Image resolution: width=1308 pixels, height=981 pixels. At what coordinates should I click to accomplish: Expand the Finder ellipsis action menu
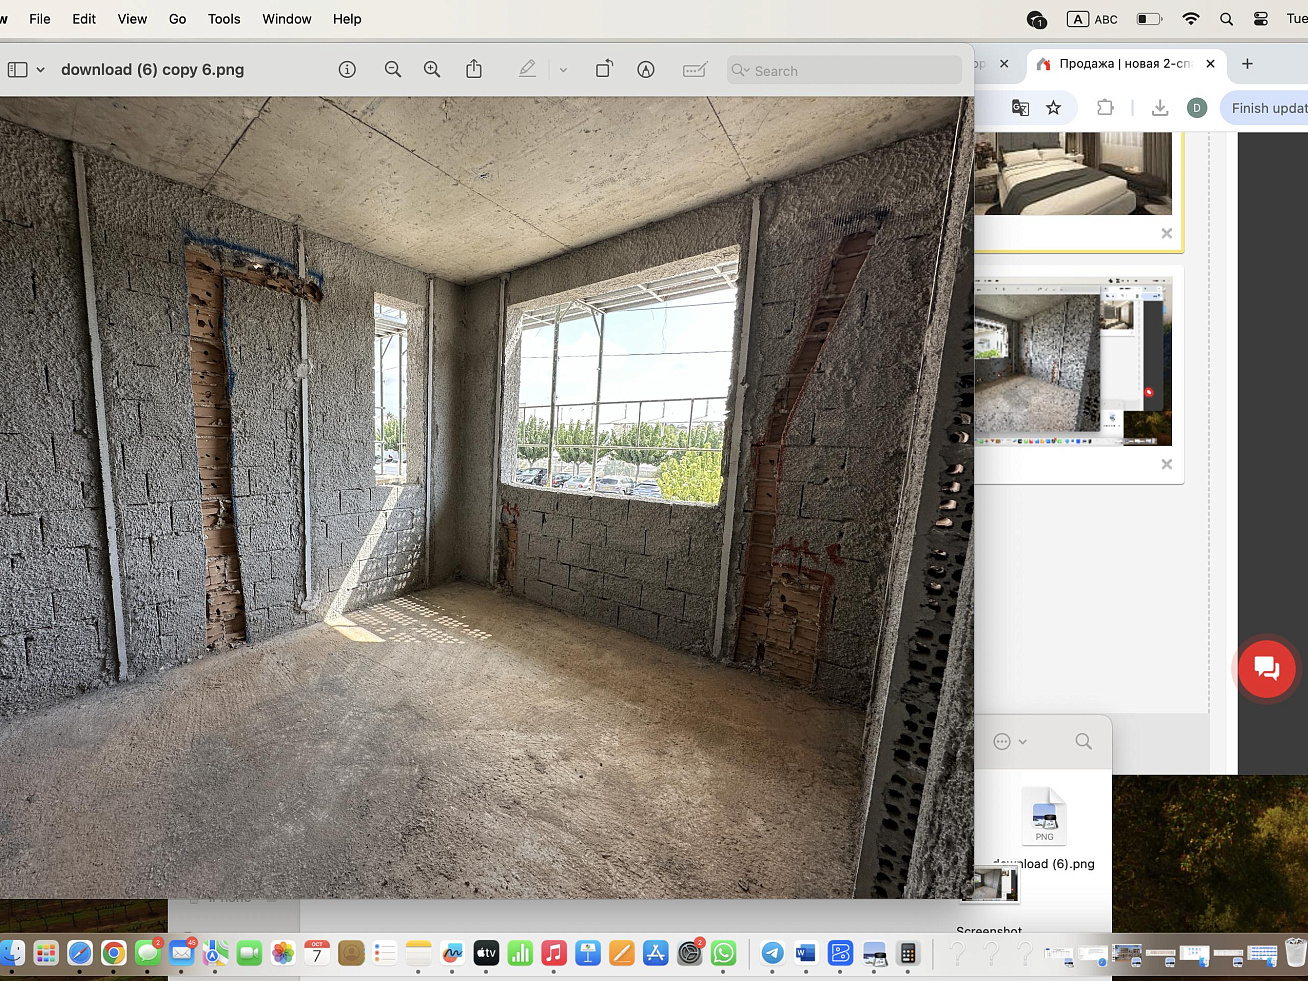point(1009,742)
